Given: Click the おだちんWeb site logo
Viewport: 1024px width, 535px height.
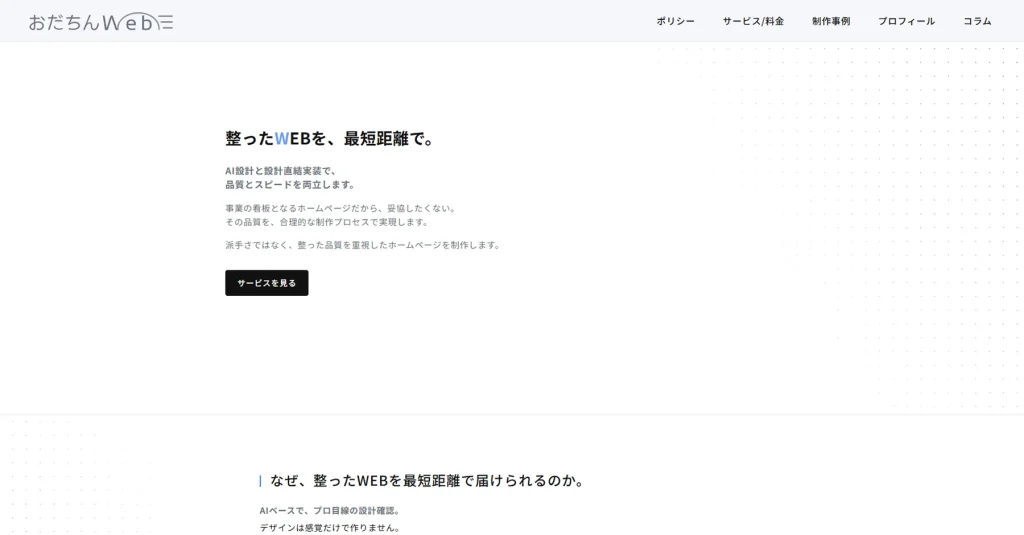Looking at the screenshot, I should 90,21.
